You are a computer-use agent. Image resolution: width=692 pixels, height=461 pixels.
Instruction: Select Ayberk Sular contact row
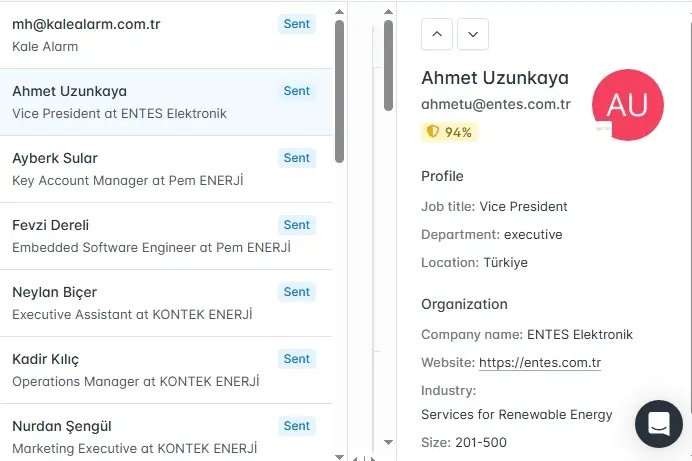(x=140, y=168)
